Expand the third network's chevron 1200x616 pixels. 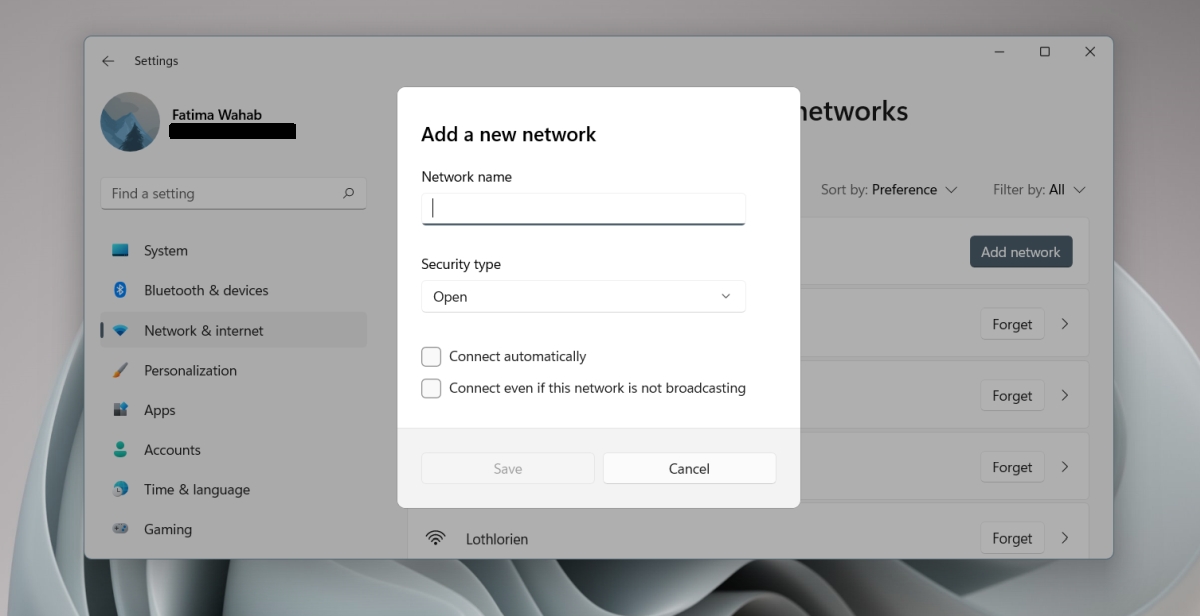click(1065, 467)
